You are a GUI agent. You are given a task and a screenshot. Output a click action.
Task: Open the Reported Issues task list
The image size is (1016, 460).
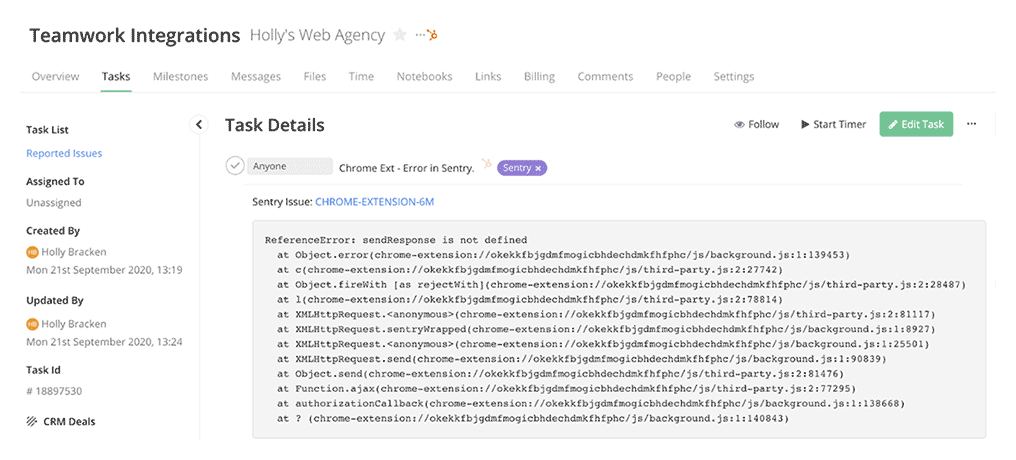[x=64, y=153]
